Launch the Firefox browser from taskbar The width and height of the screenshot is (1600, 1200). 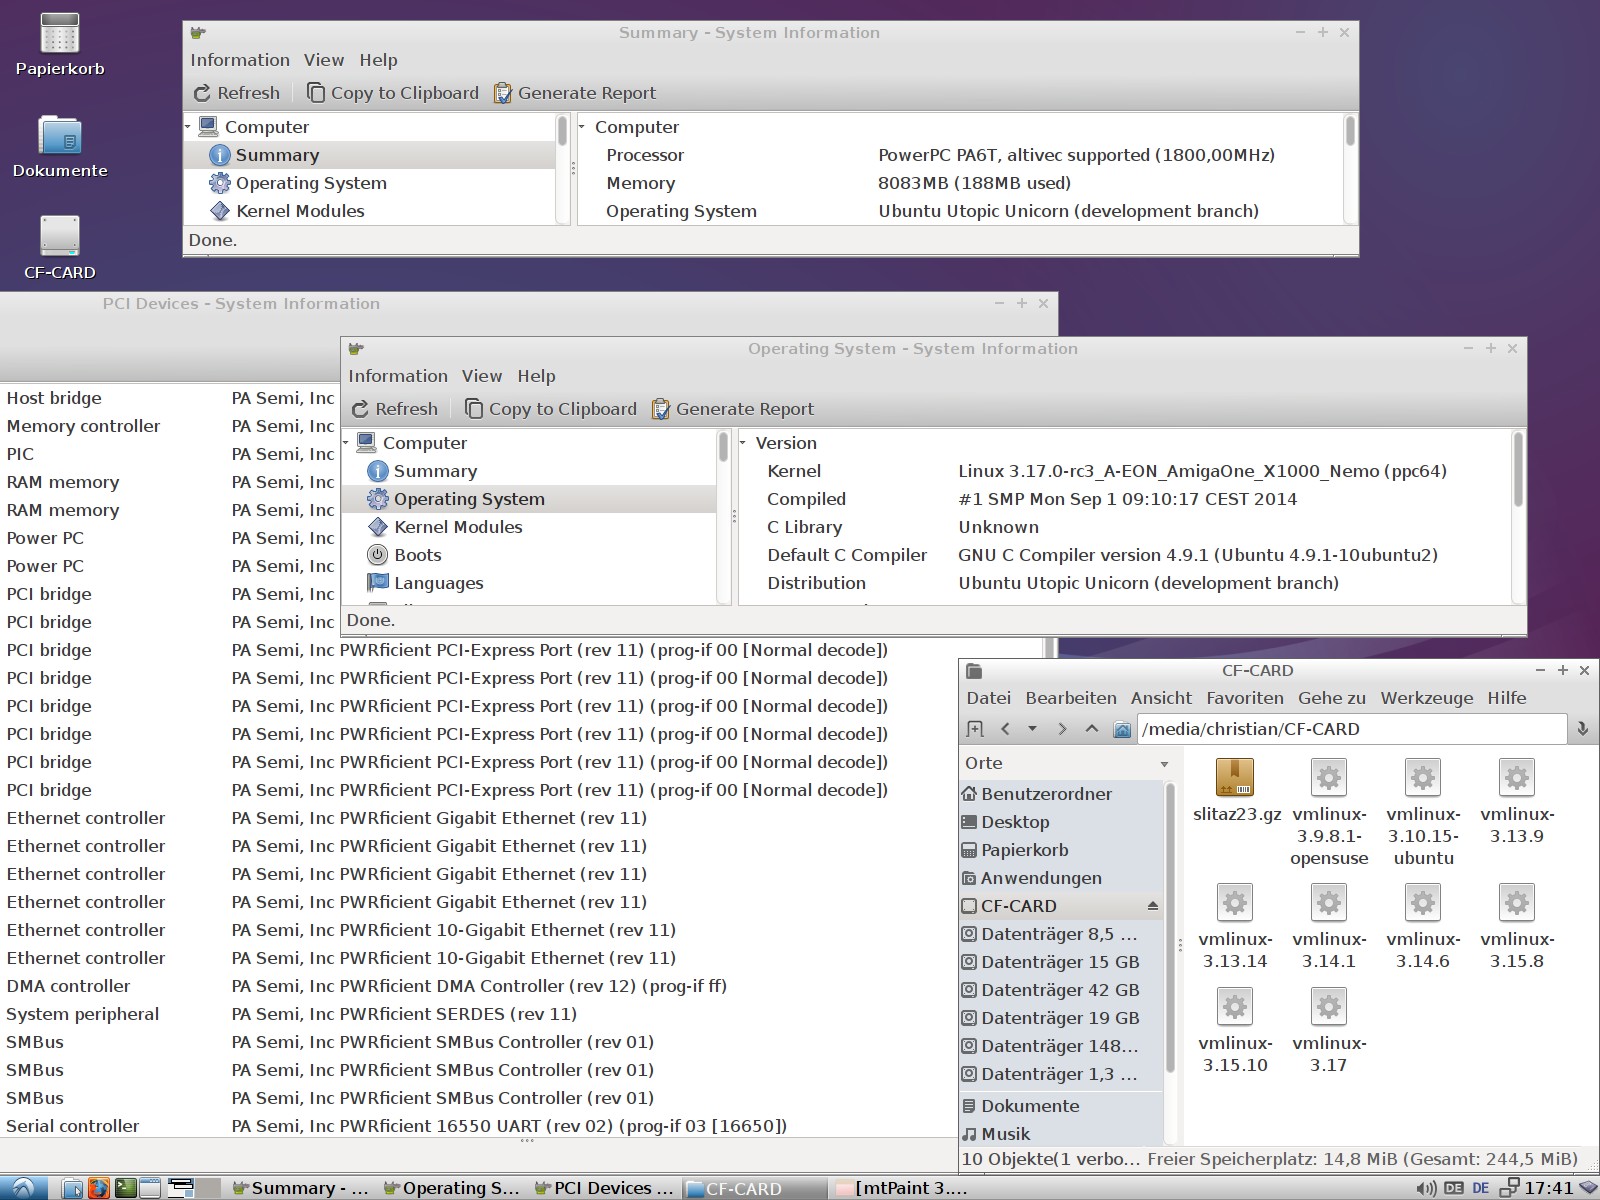[x=98, y=1188]
